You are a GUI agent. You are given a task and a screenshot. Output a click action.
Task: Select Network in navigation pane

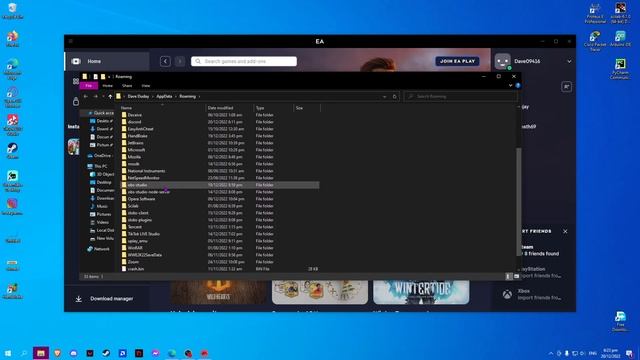[x=98, y=249]
